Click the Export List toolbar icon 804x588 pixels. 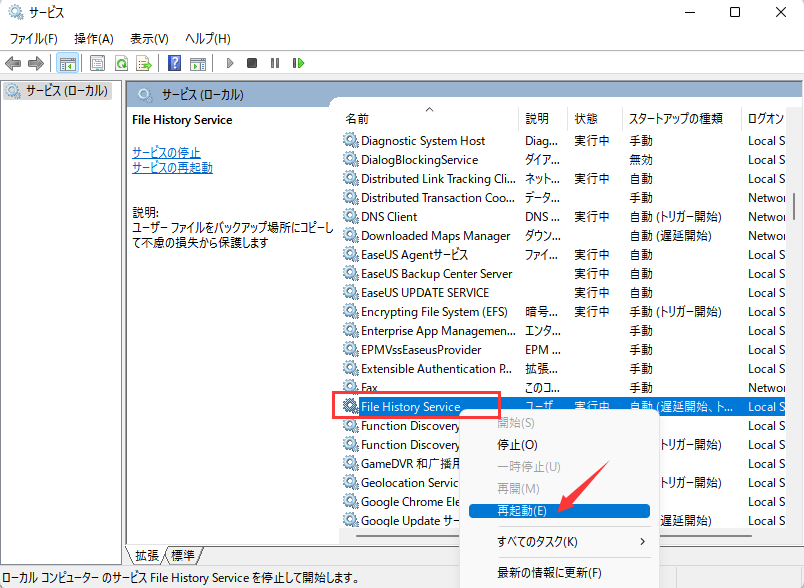[x=144, y=63]
